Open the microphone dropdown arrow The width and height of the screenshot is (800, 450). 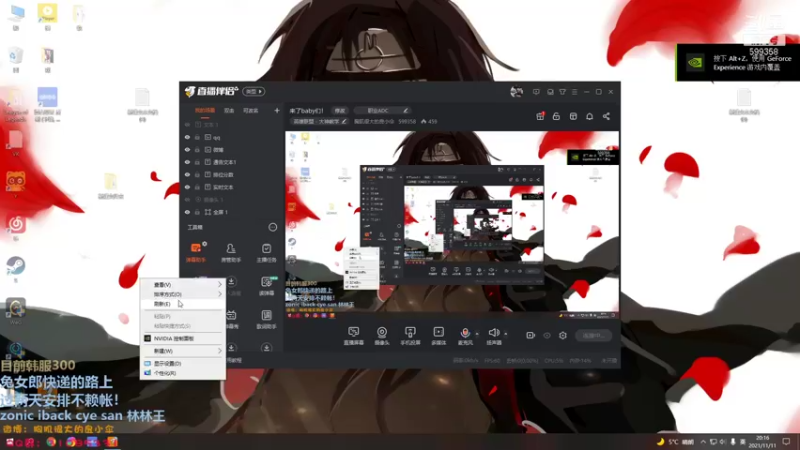tap(477, 334)
